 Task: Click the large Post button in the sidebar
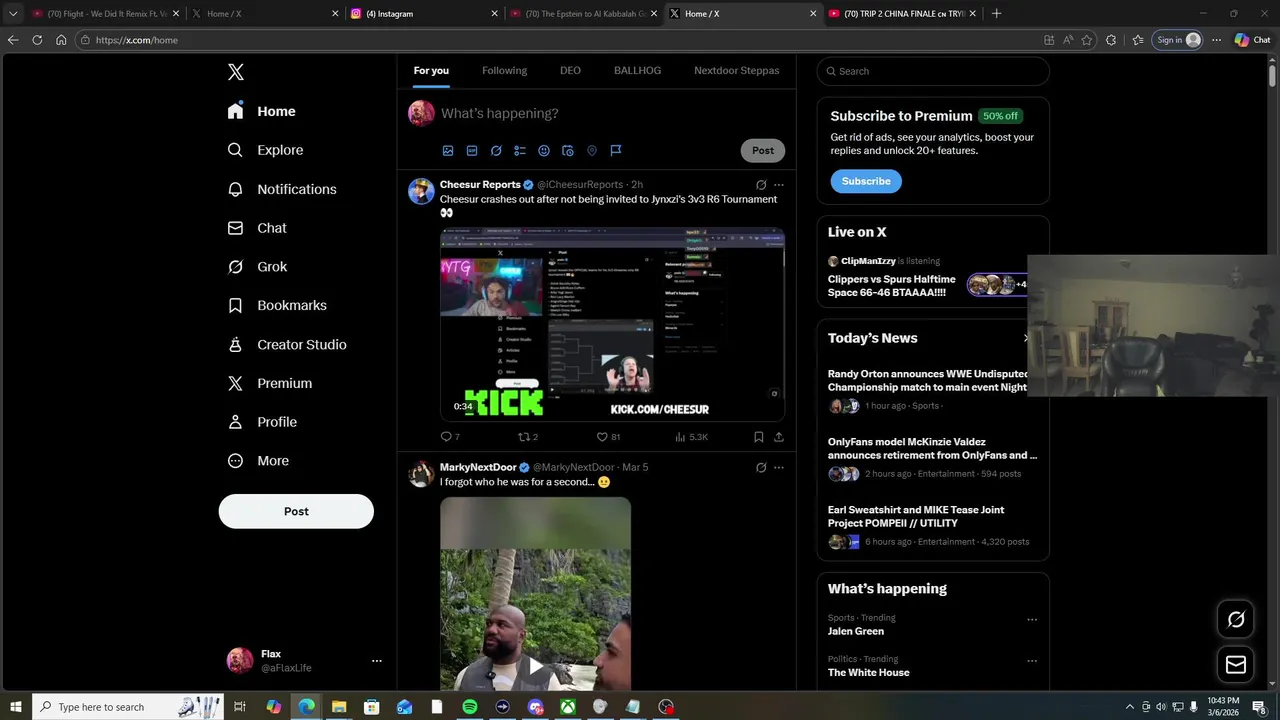tap(296, 511)
